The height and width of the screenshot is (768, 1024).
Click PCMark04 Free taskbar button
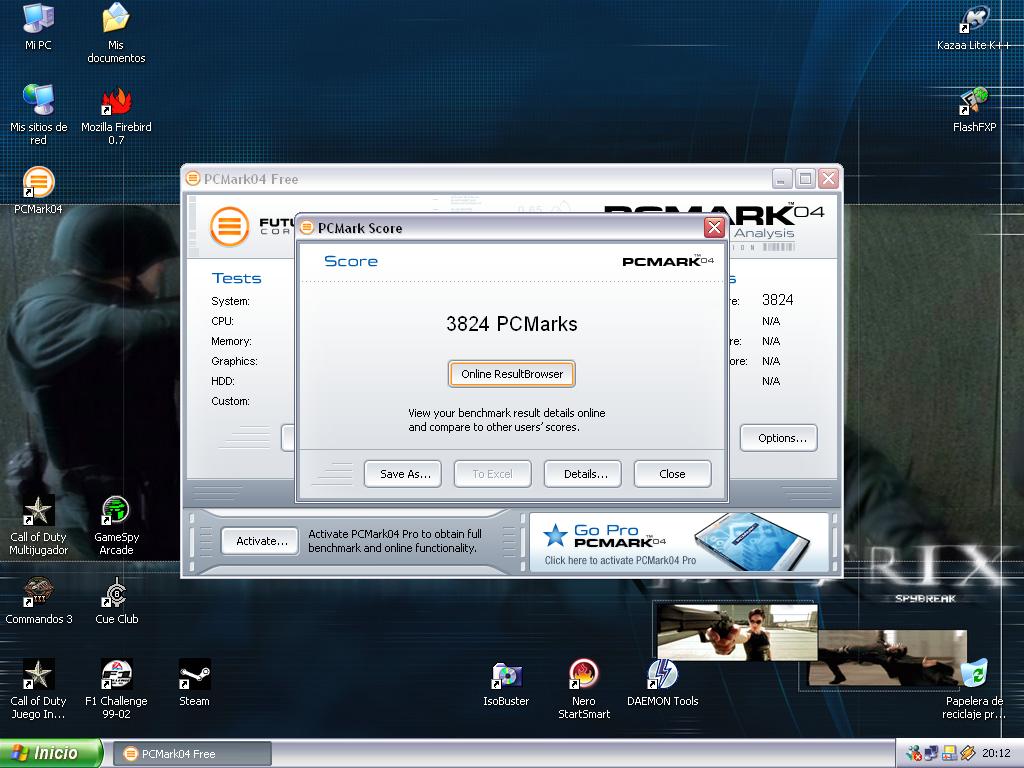coord(193,754)
